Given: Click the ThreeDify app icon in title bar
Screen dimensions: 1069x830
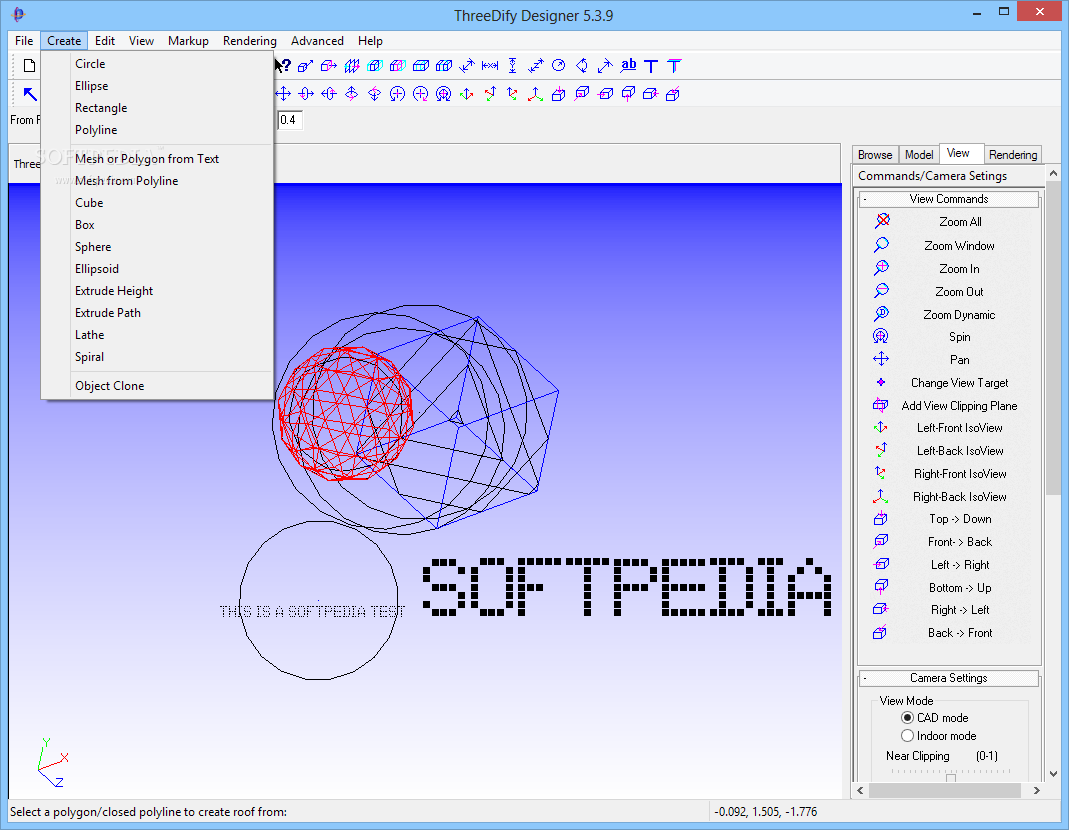Looking at the screenshot, I should tap(18, 14).
